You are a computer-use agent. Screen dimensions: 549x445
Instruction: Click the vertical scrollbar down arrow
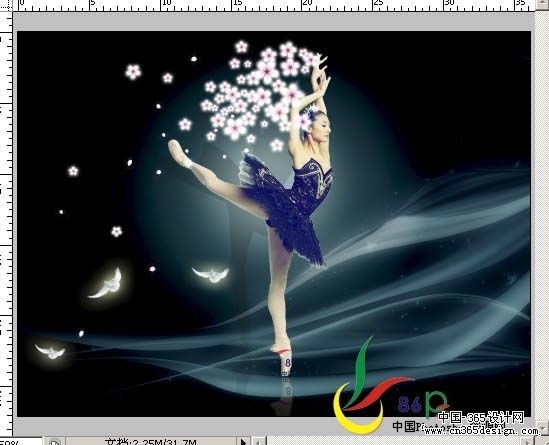click(543, 428)
